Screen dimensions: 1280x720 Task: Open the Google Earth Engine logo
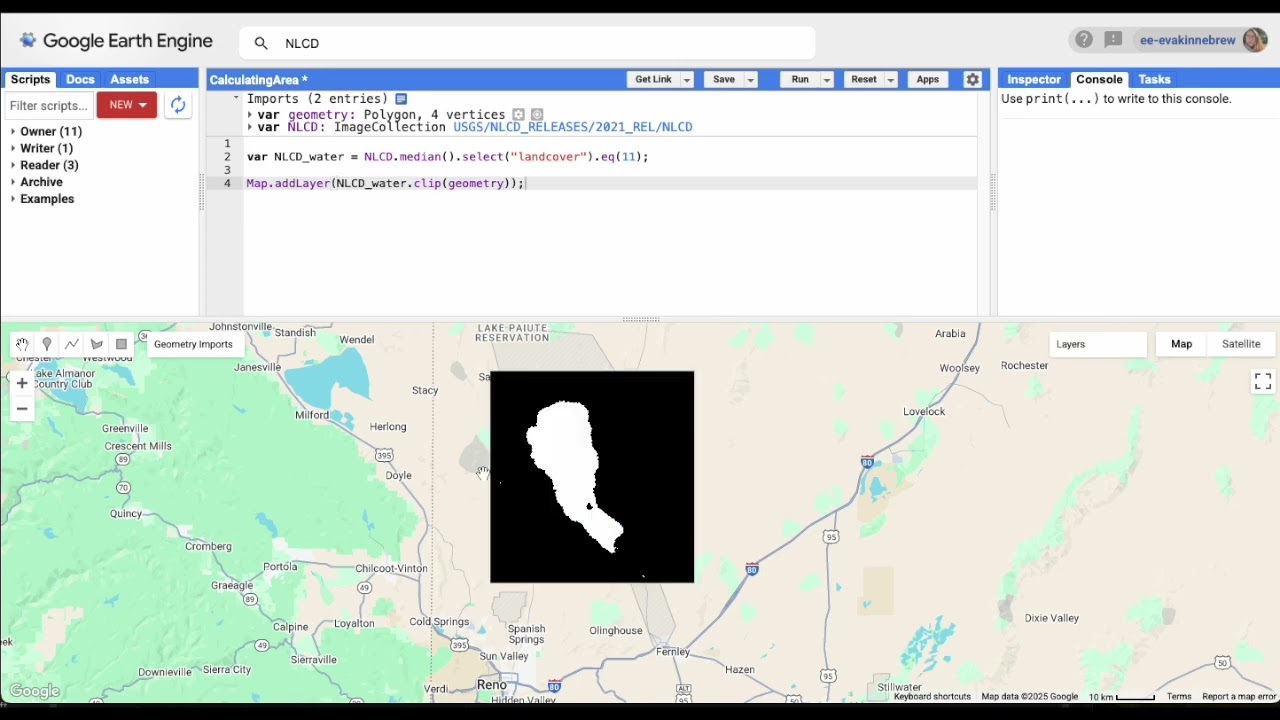116,41
